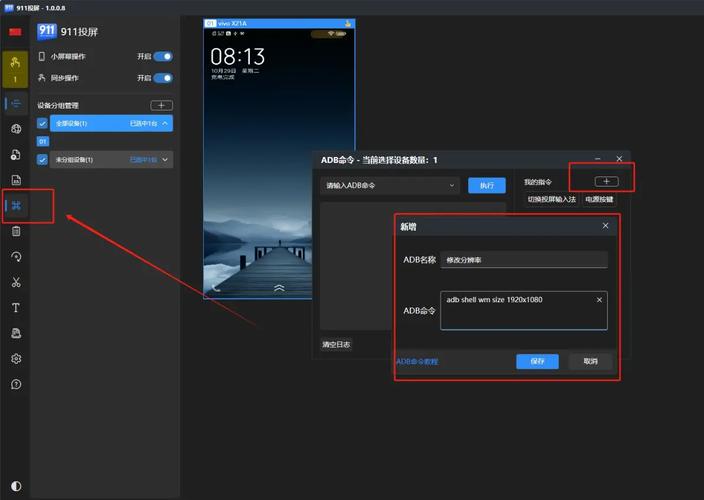Click the plus icon next to 我的指令

pyautogui.click(x=606, y=181)
